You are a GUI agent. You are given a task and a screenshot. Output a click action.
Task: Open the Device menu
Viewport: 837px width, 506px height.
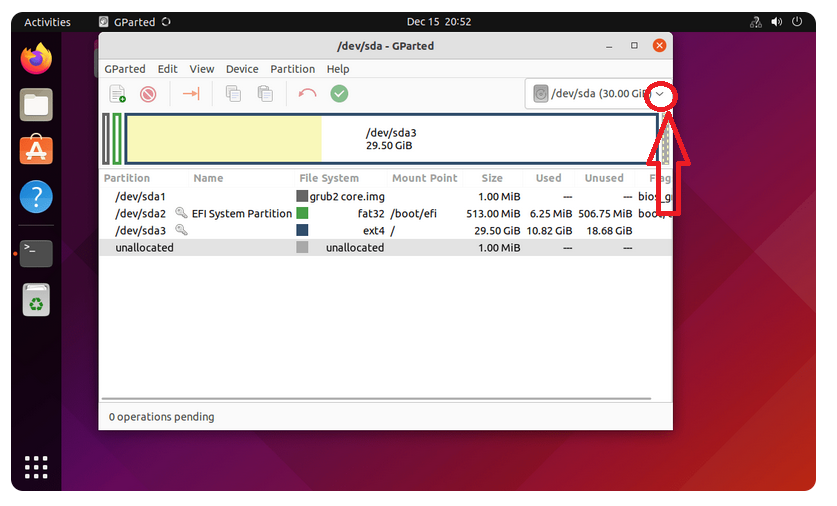[x=242, y=69]
